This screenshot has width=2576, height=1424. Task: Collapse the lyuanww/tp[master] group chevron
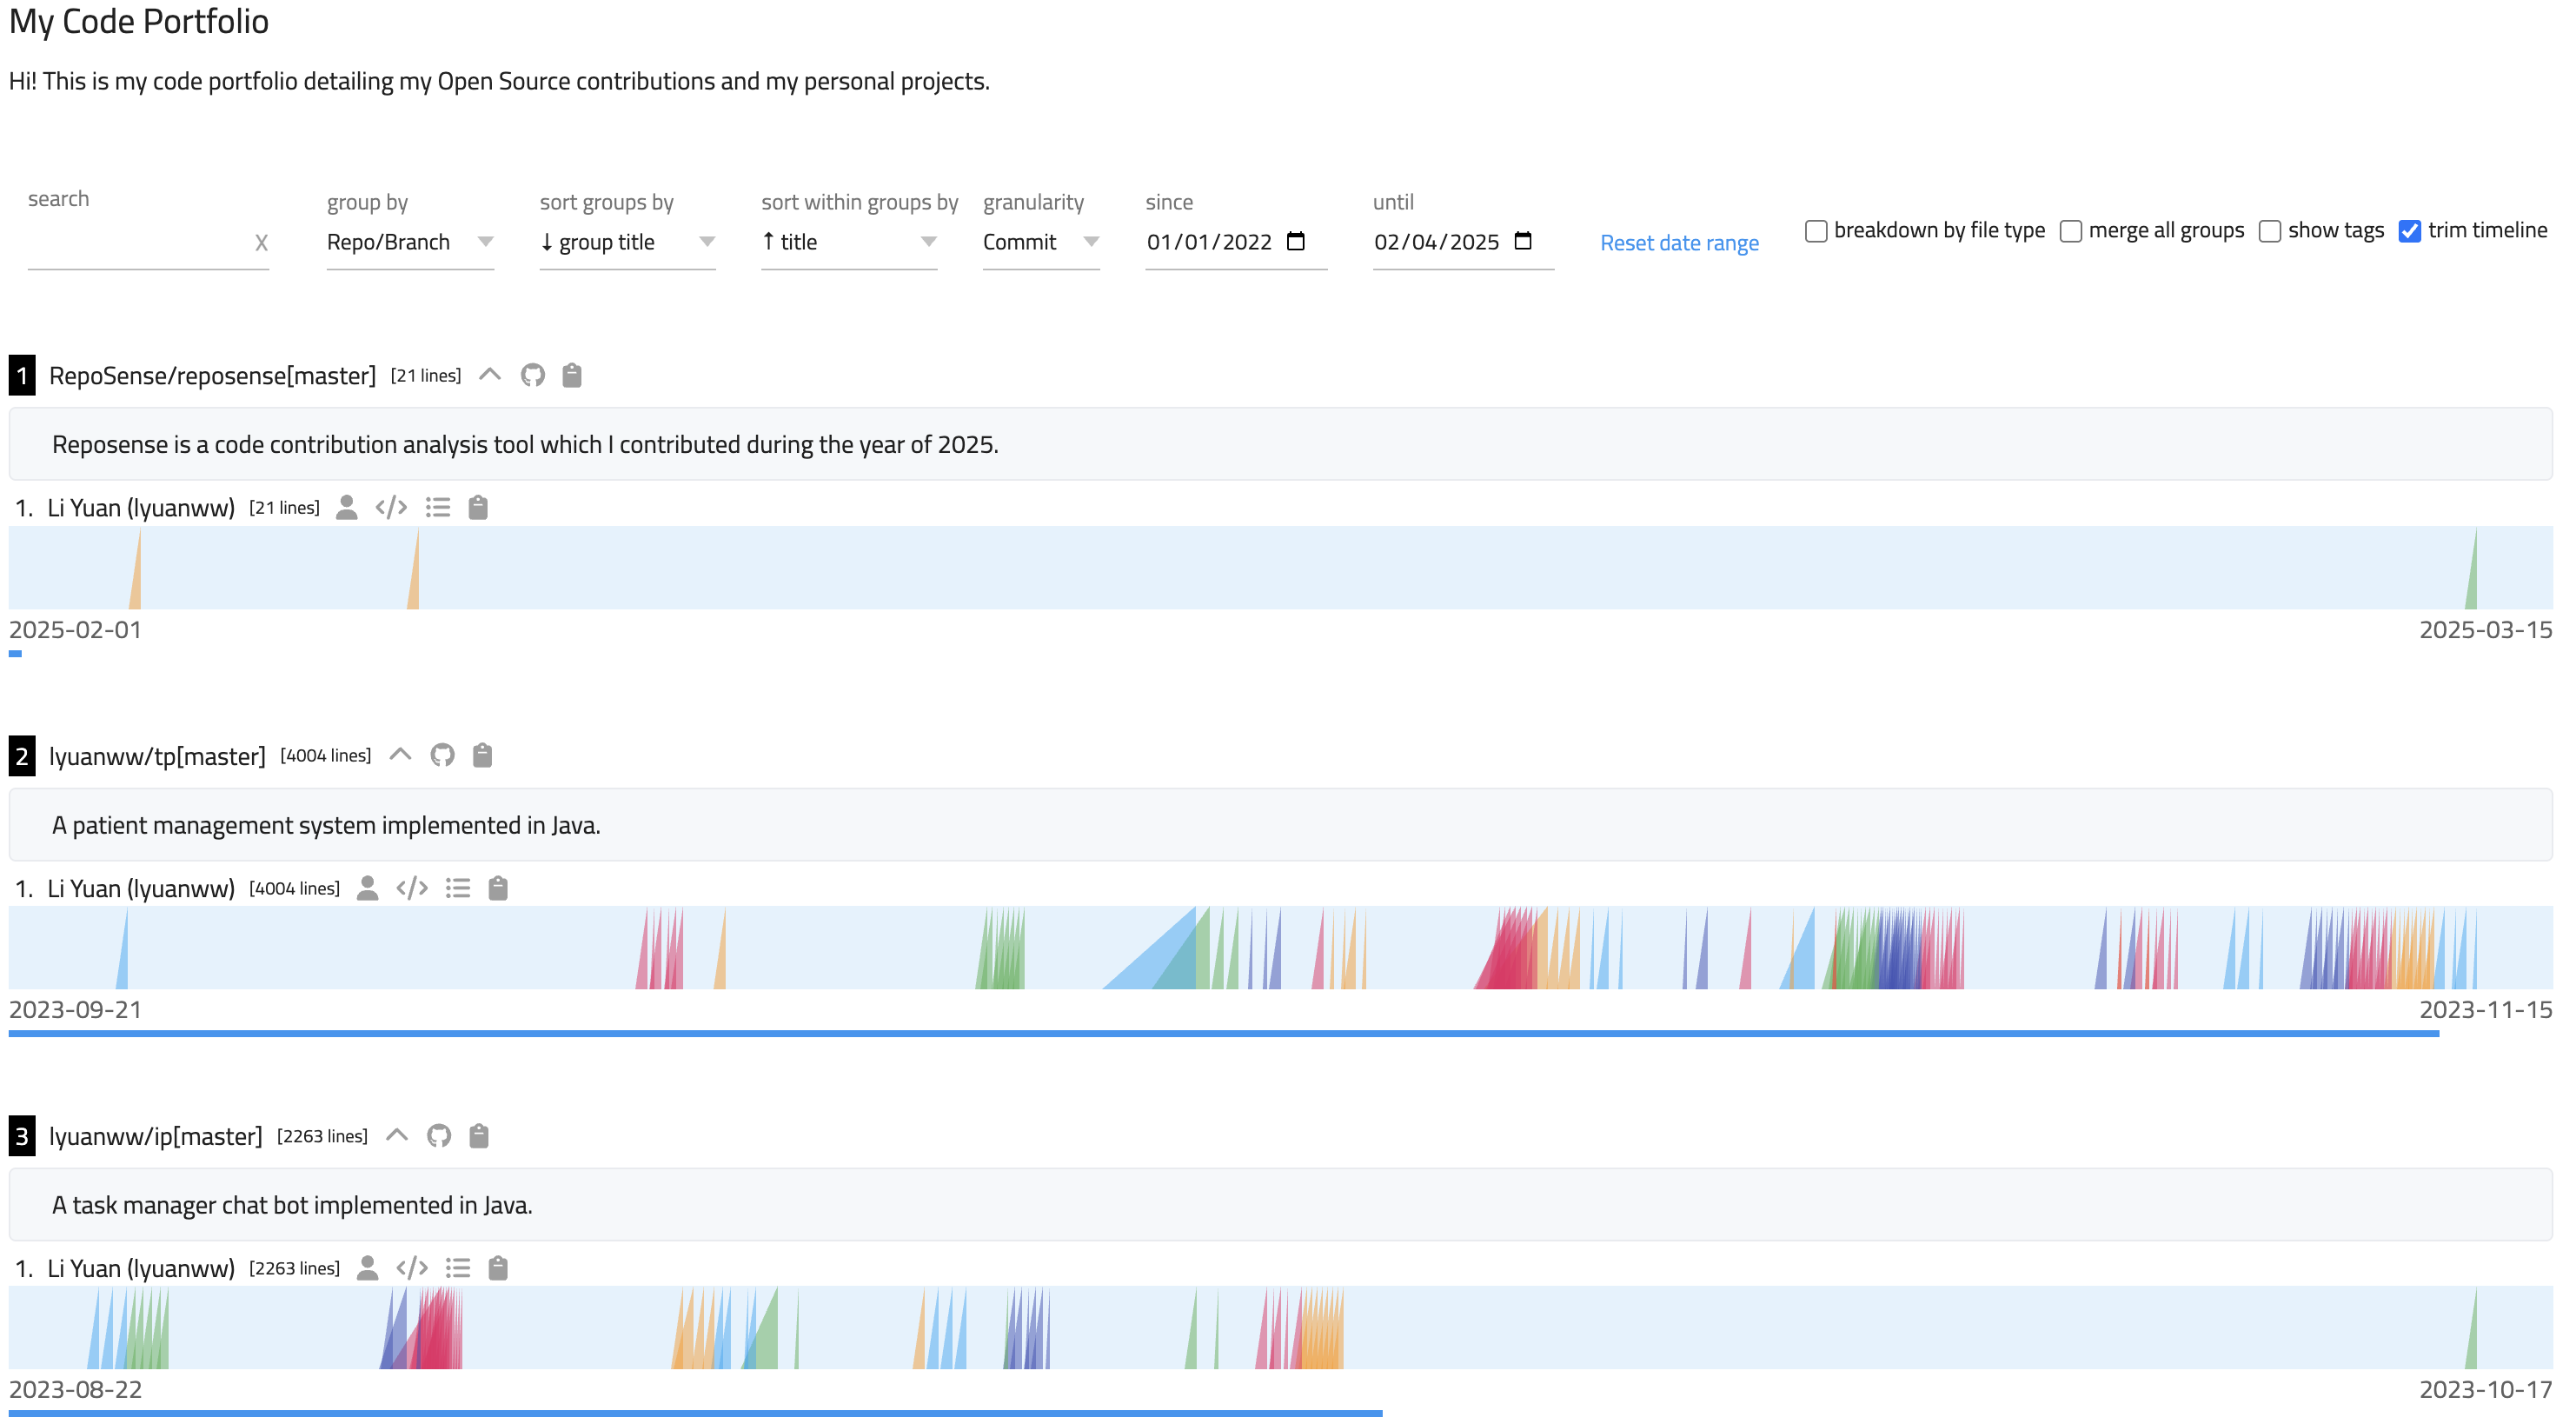400,755
